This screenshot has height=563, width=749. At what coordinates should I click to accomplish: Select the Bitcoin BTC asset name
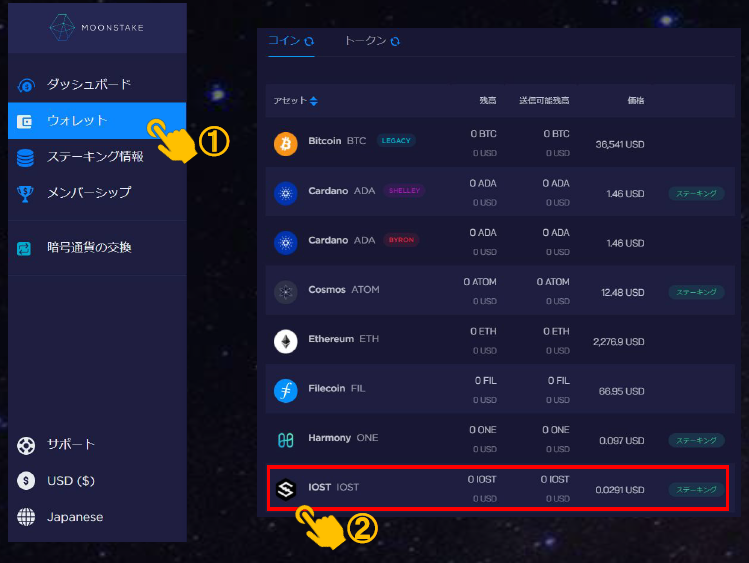tap(337, 141)
